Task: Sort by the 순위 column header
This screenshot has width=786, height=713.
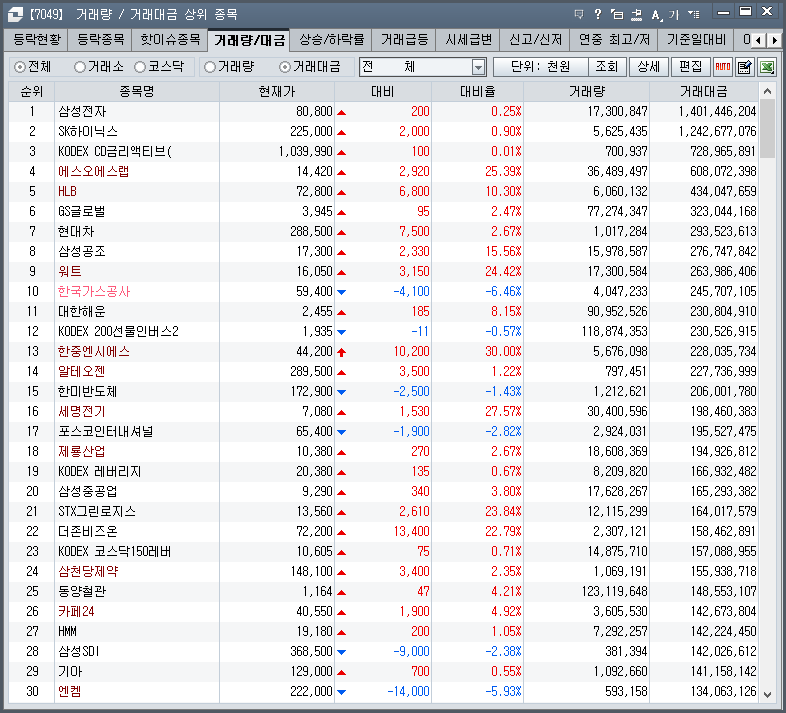Action: point(32,91)
